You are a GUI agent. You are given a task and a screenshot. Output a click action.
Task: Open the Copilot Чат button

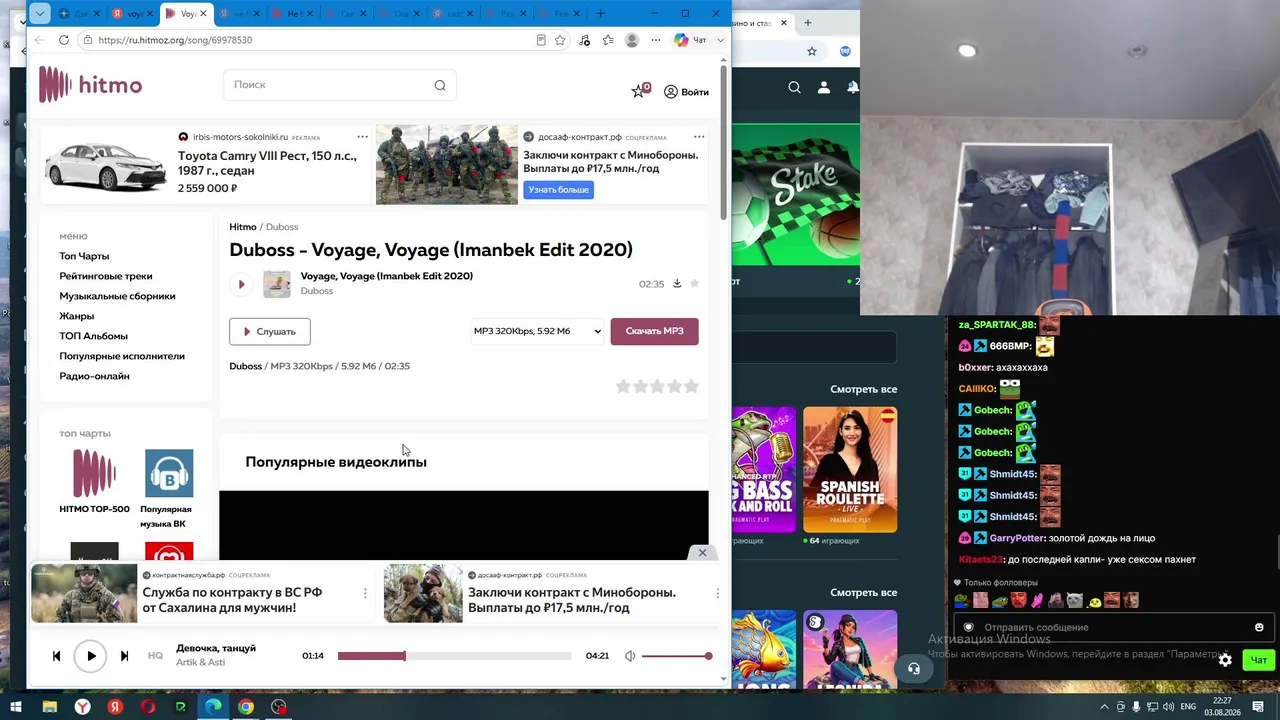[691, 40]
